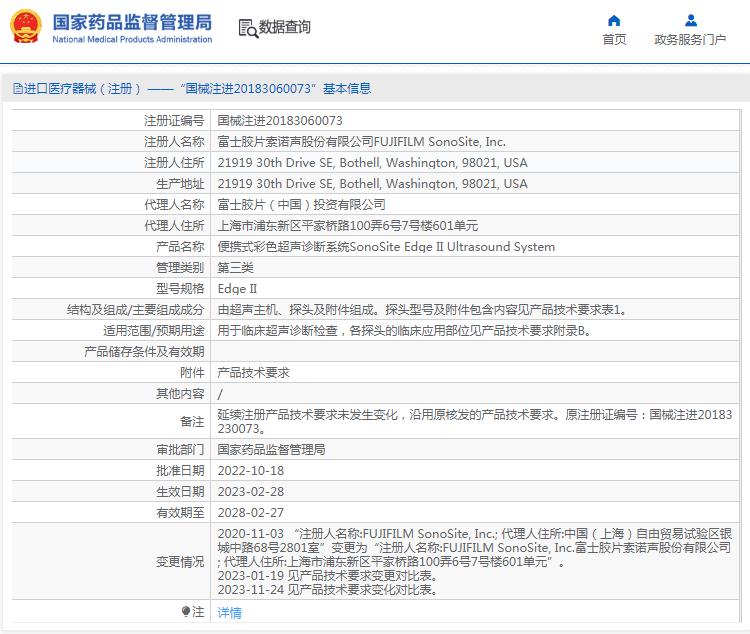
Task: Select the 生产地址 label
Action: coord(180,184)
